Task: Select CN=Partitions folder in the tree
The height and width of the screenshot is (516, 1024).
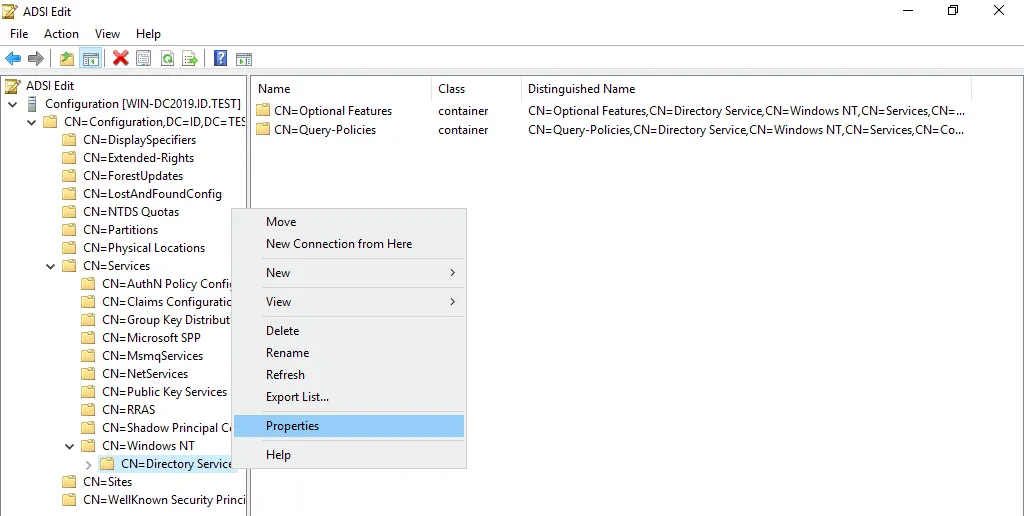Action: click(x=120, y=230)
